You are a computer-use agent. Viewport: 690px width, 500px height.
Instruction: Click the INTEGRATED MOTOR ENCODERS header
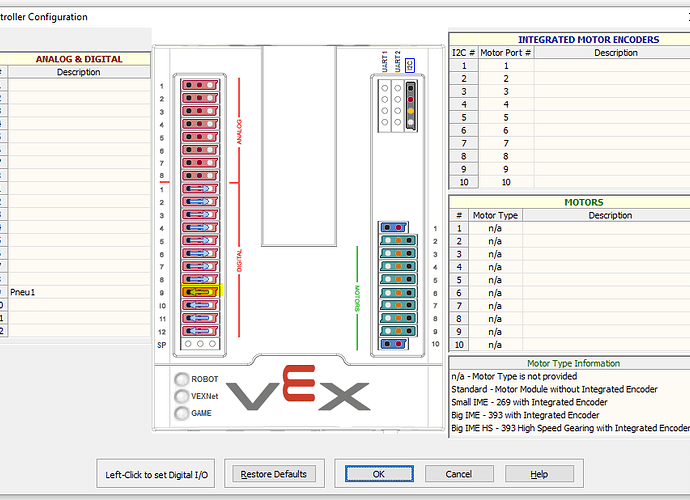588,40
